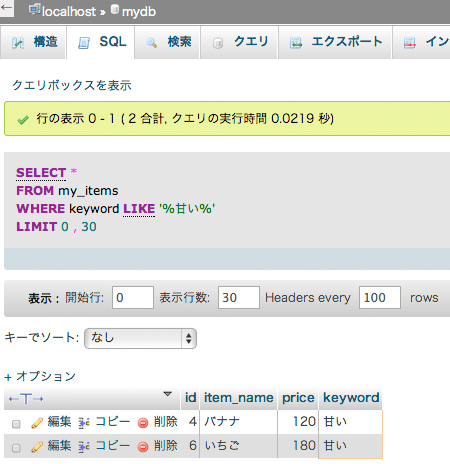Open the partially visible イン import tab
Screen dimensions: 450x464
pyautogui.click(x=421, y=42)
